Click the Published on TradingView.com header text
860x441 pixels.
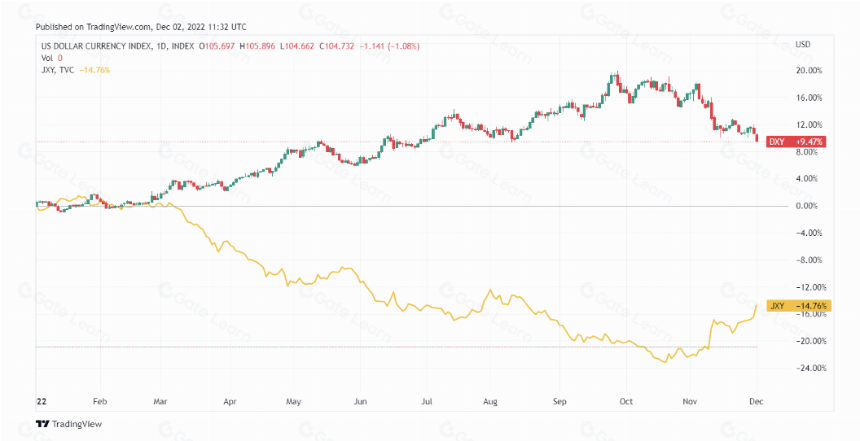click(x=141, y=27)
